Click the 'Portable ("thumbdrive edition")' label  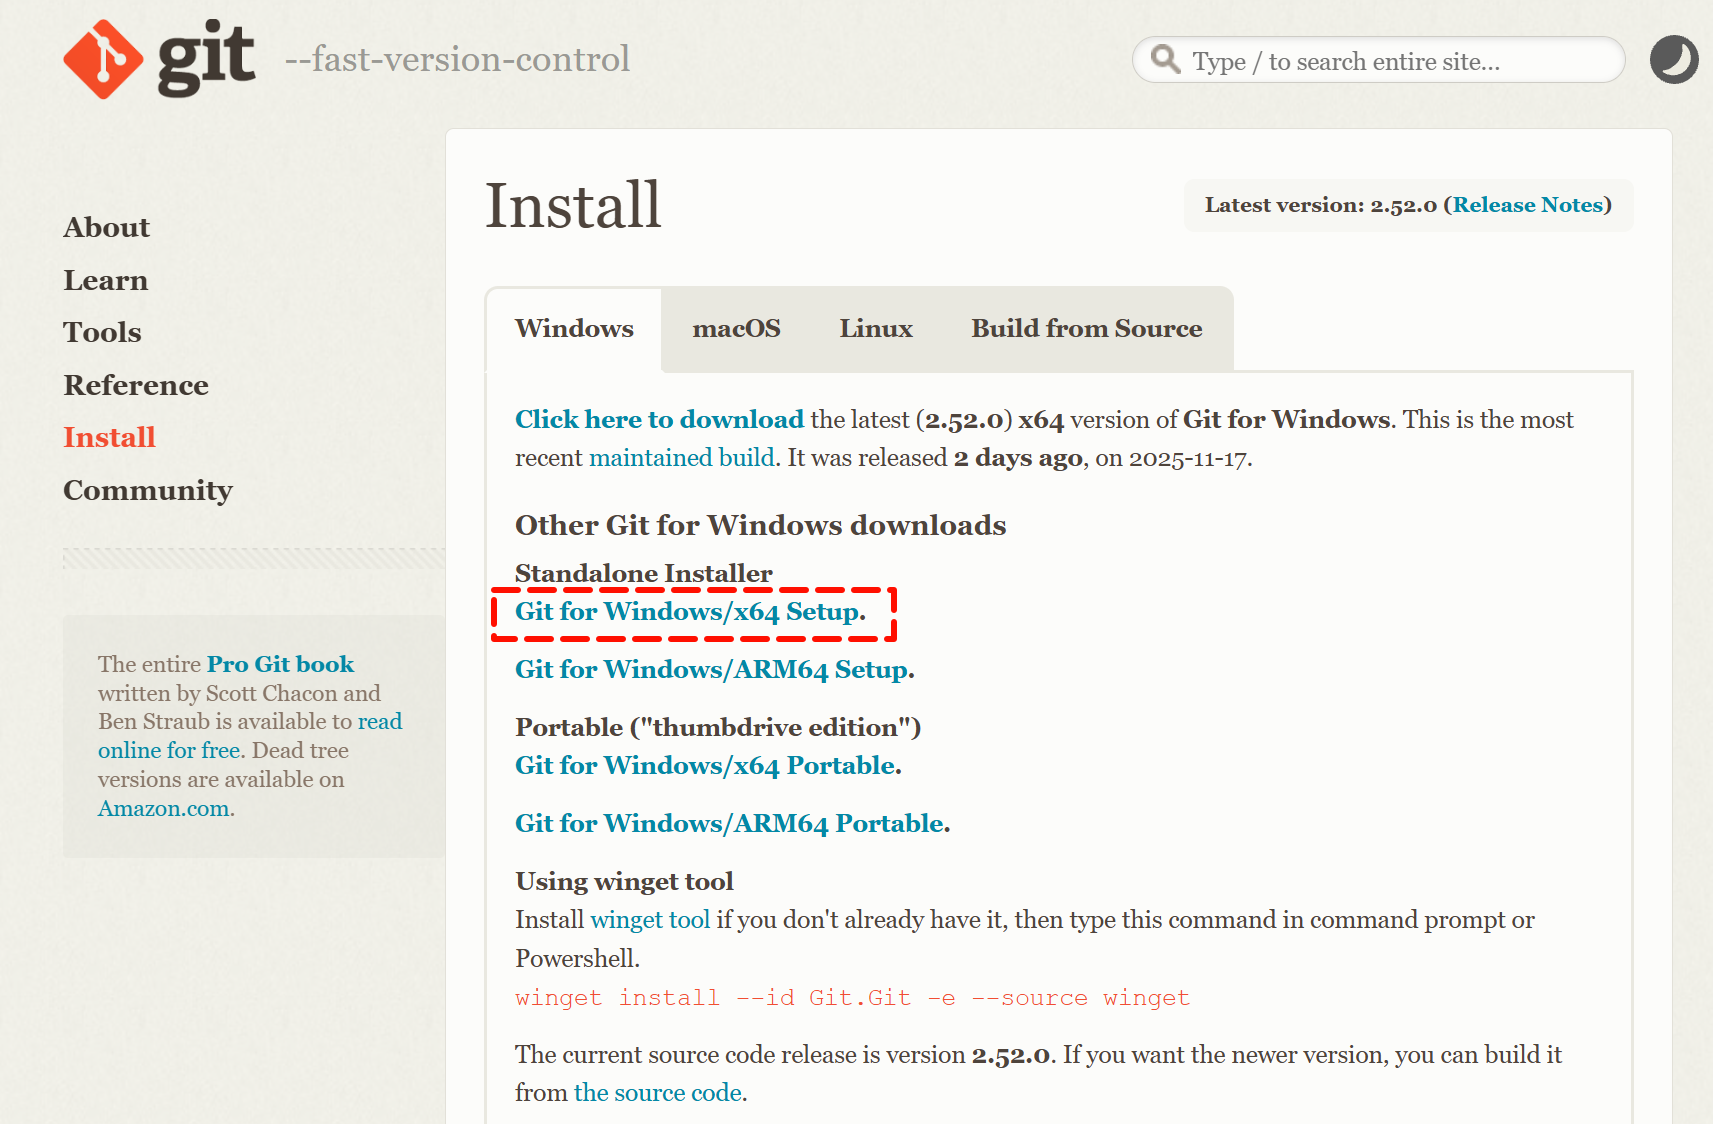[718, 727]
